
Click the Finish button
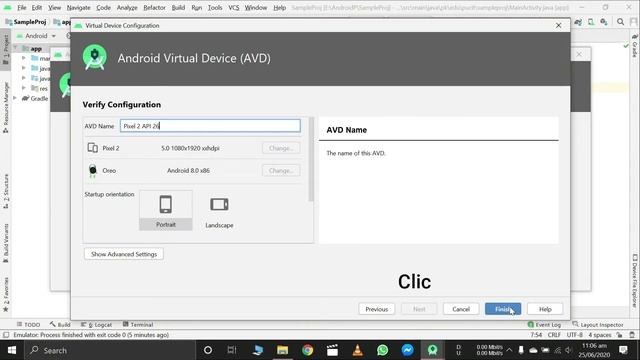(x=502, y=309)
